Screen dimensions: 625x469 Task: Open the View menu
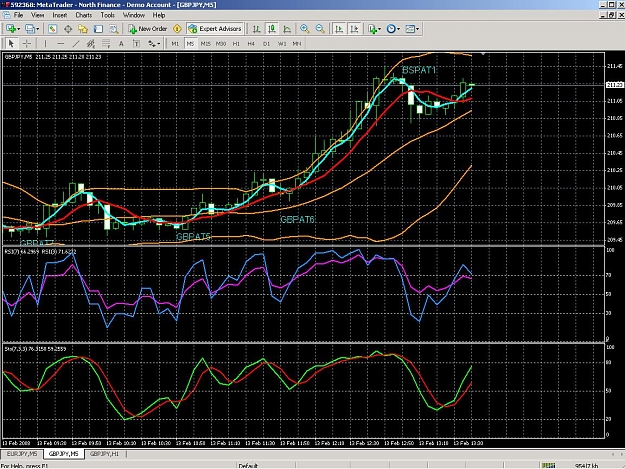[37, 15]
